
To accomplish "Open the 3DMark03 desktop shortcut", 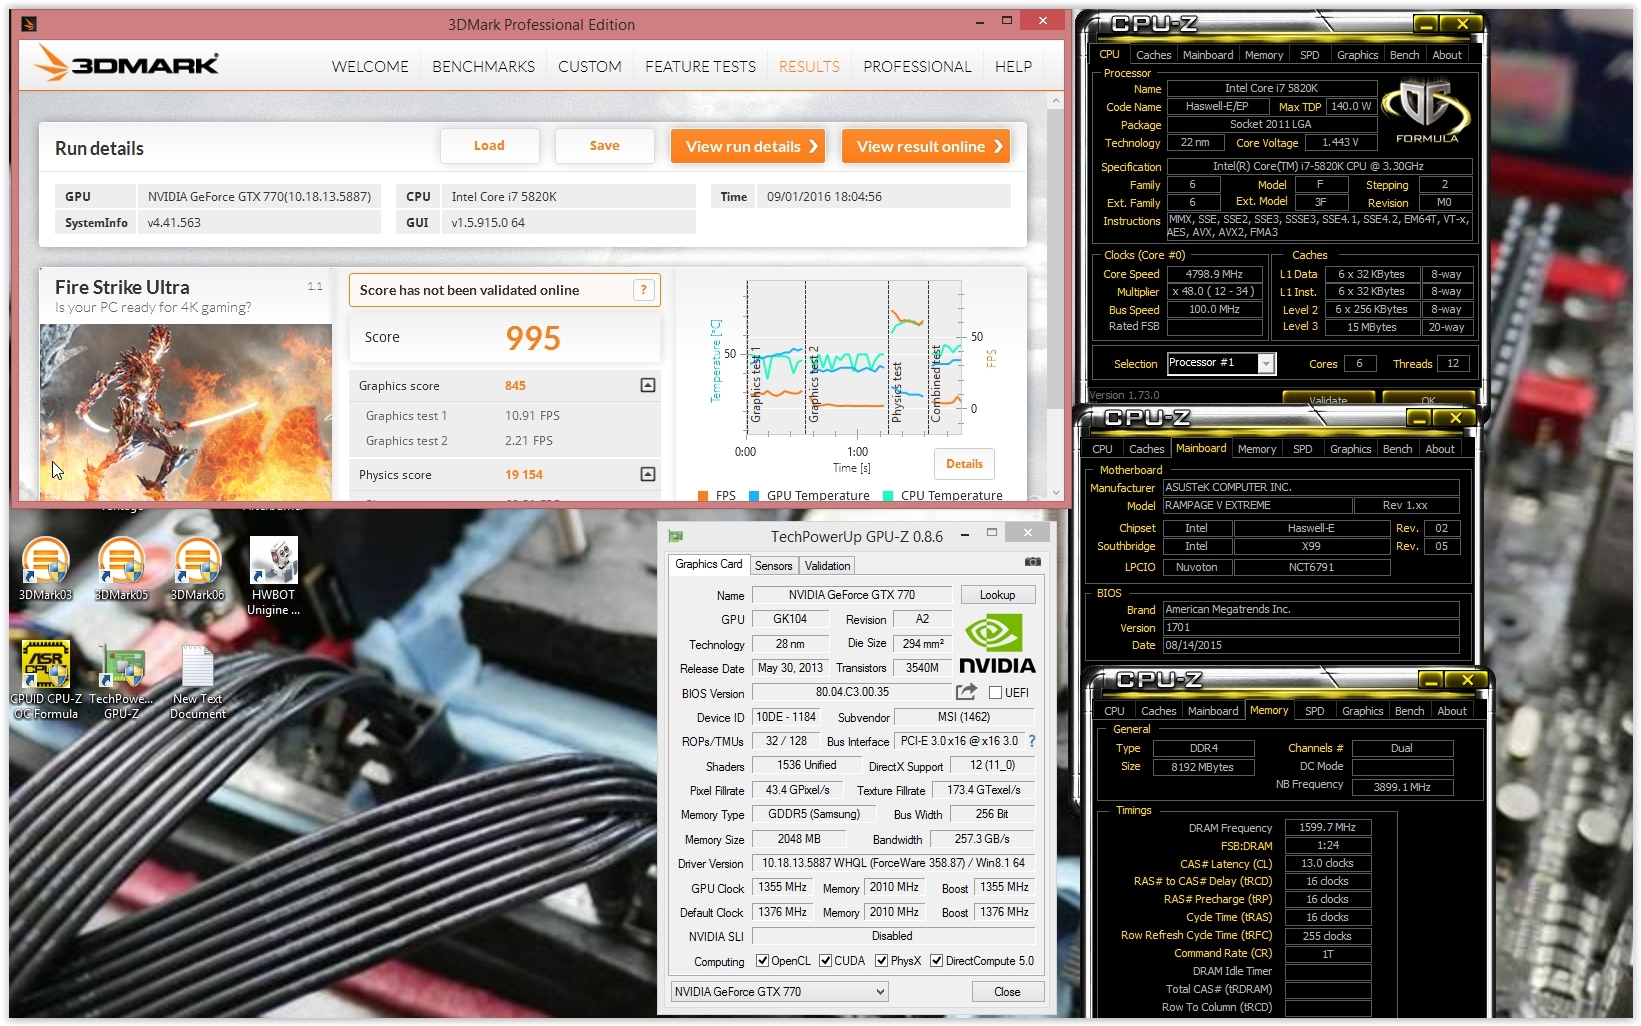I will (46, 568).
